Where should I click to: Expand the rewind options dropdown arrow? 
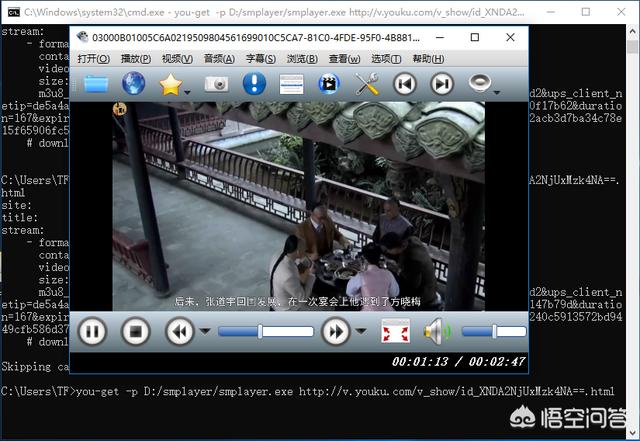coord(205,331)
